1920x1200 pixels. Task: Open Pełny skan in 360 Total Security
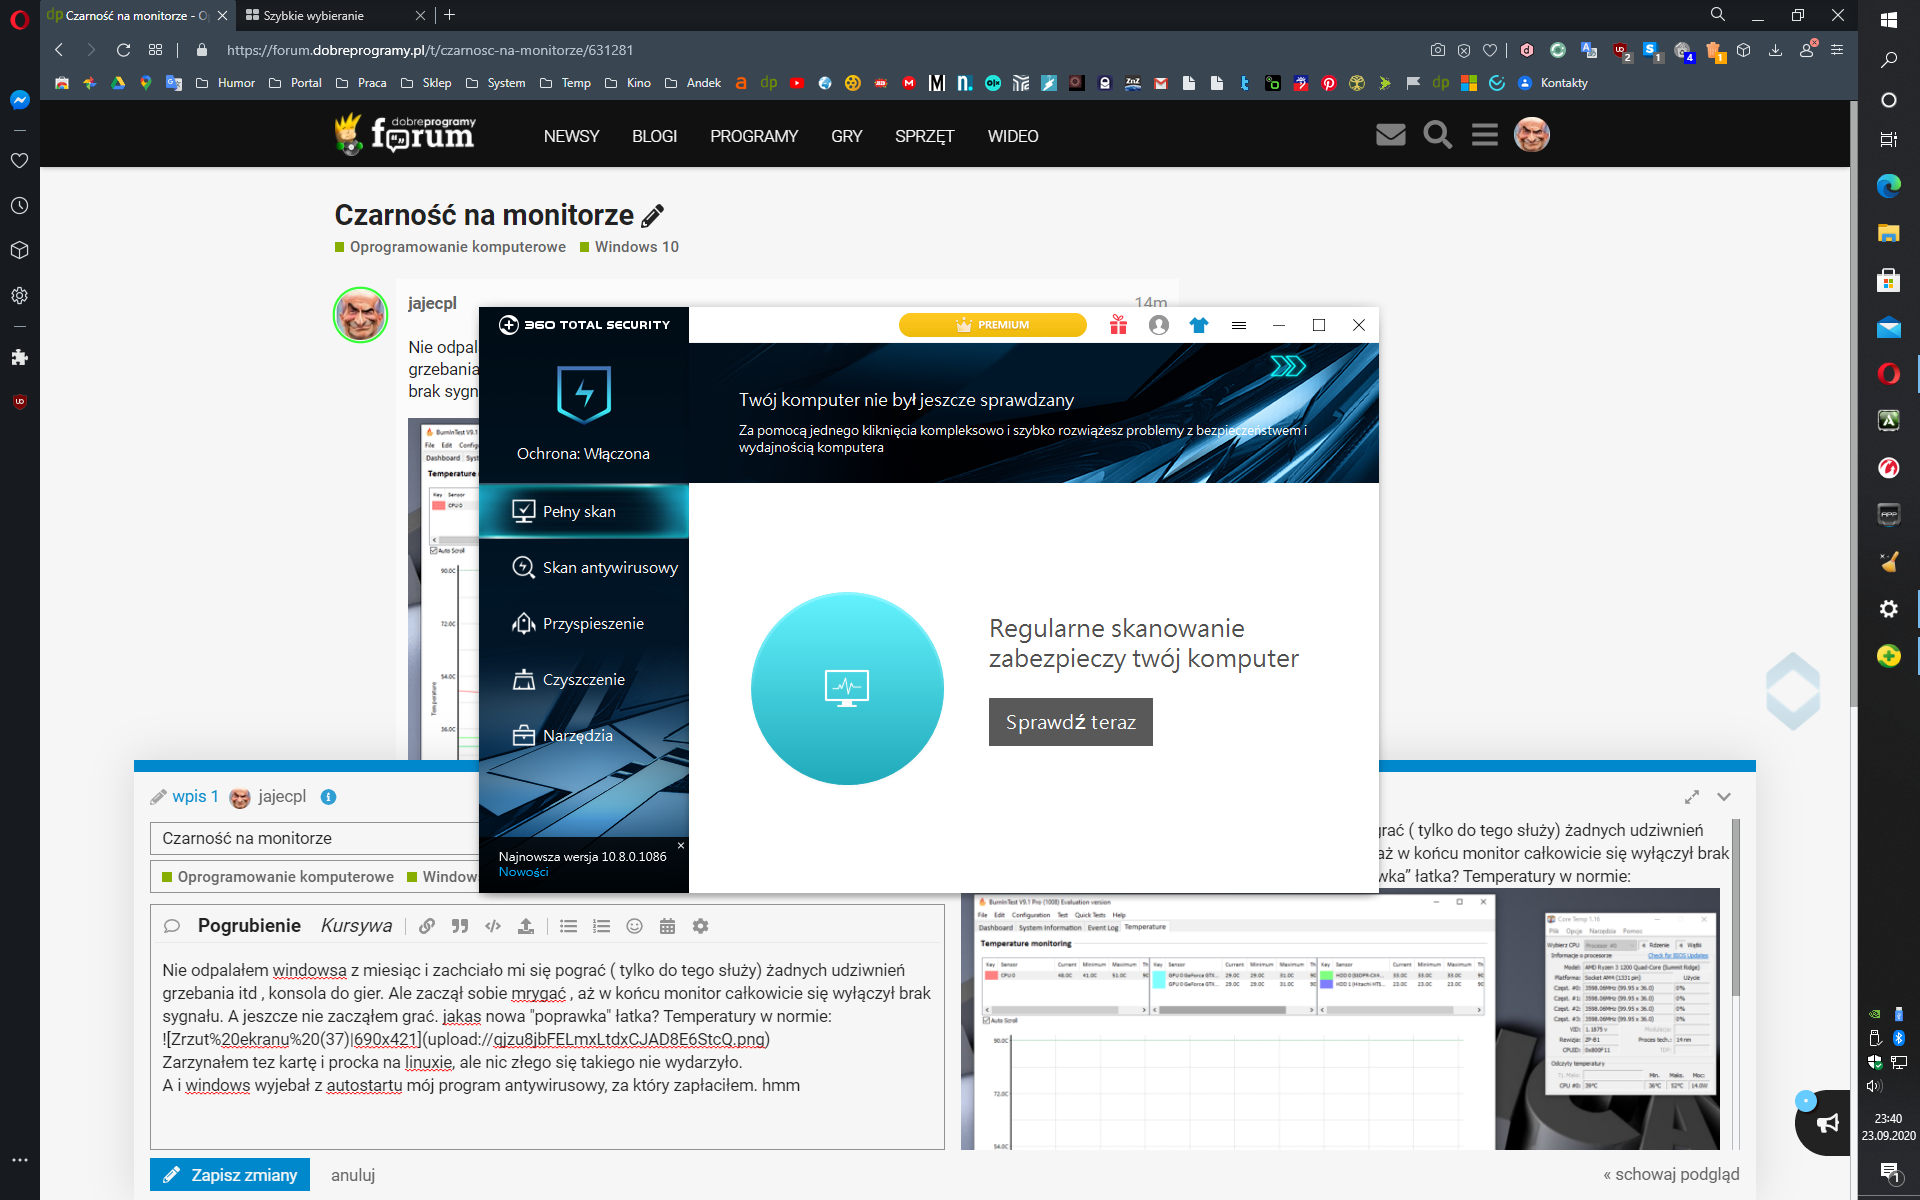point(584,511)
